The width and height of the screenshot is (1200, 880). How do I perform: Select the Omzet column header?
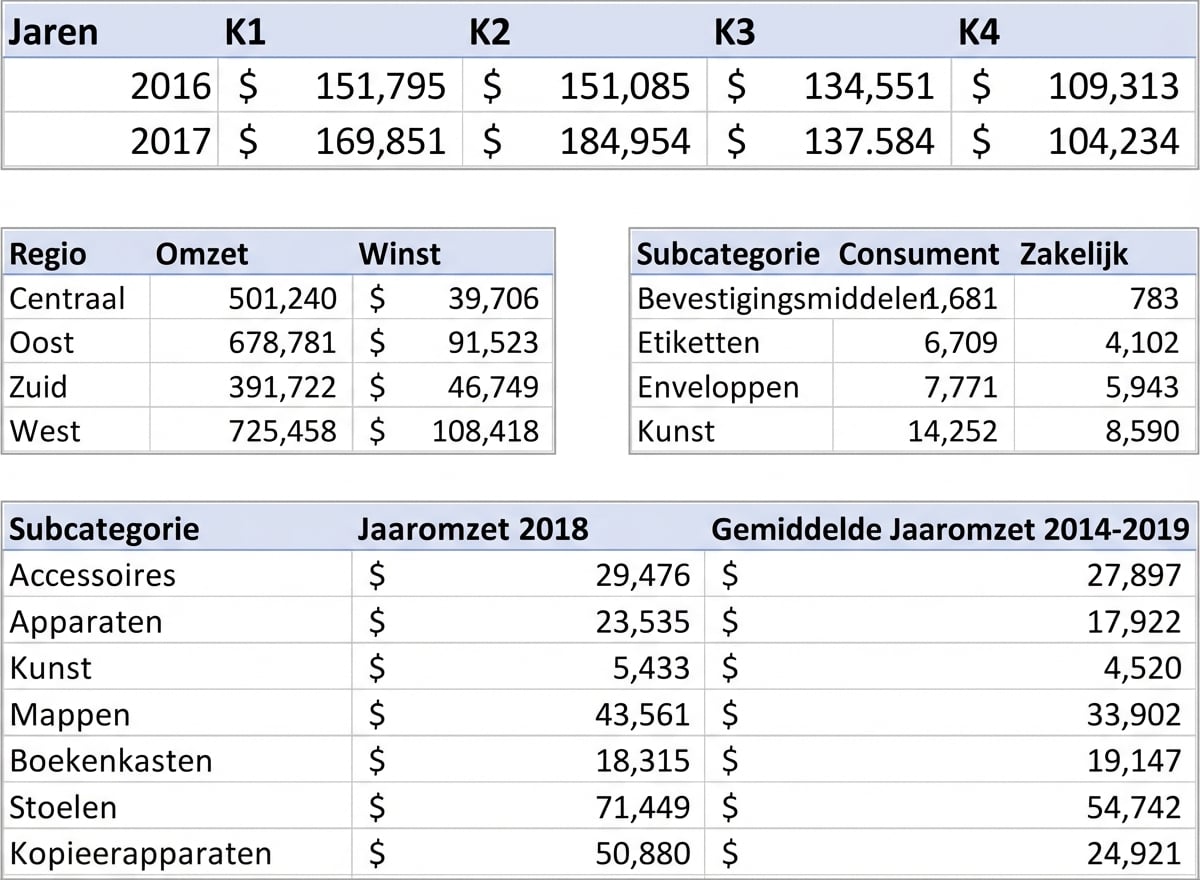click(x=203, y=253)
